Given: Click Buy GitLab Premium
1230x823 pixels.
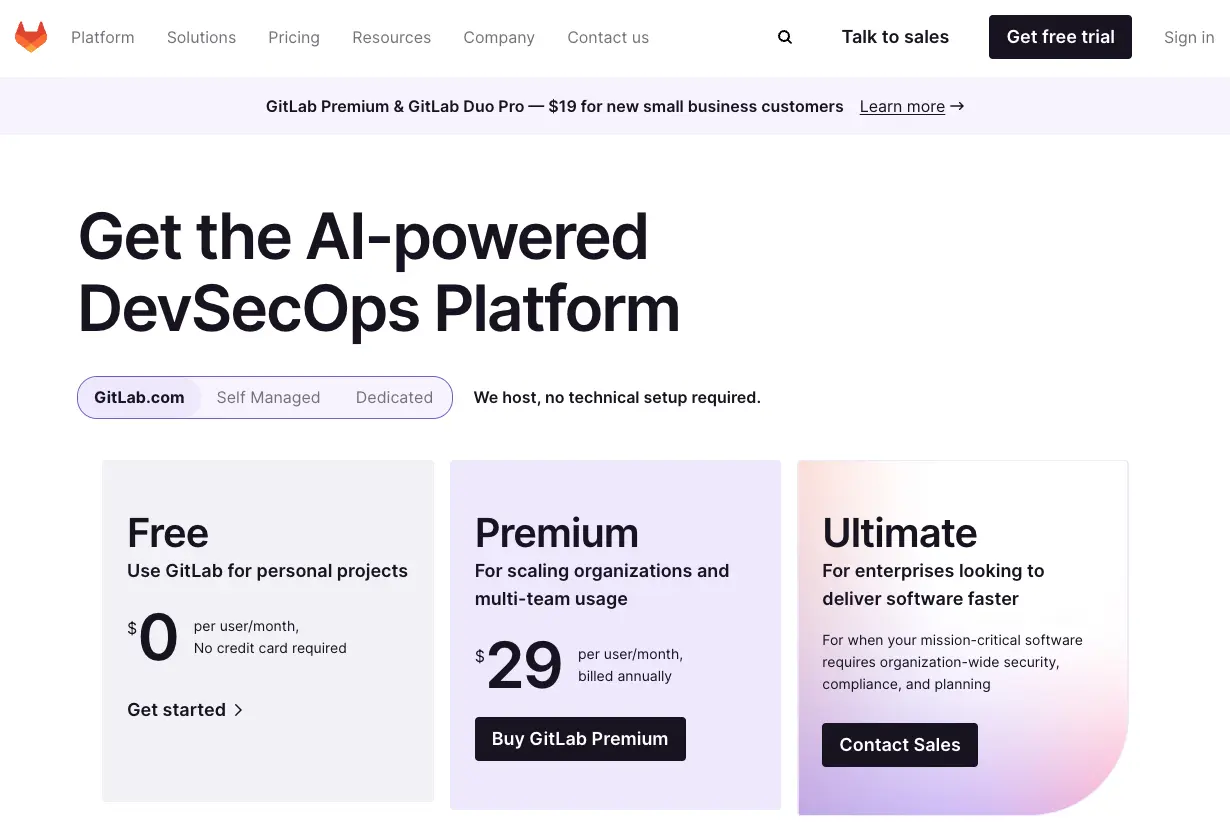Looking at the screenshot, I should [580, 739].
